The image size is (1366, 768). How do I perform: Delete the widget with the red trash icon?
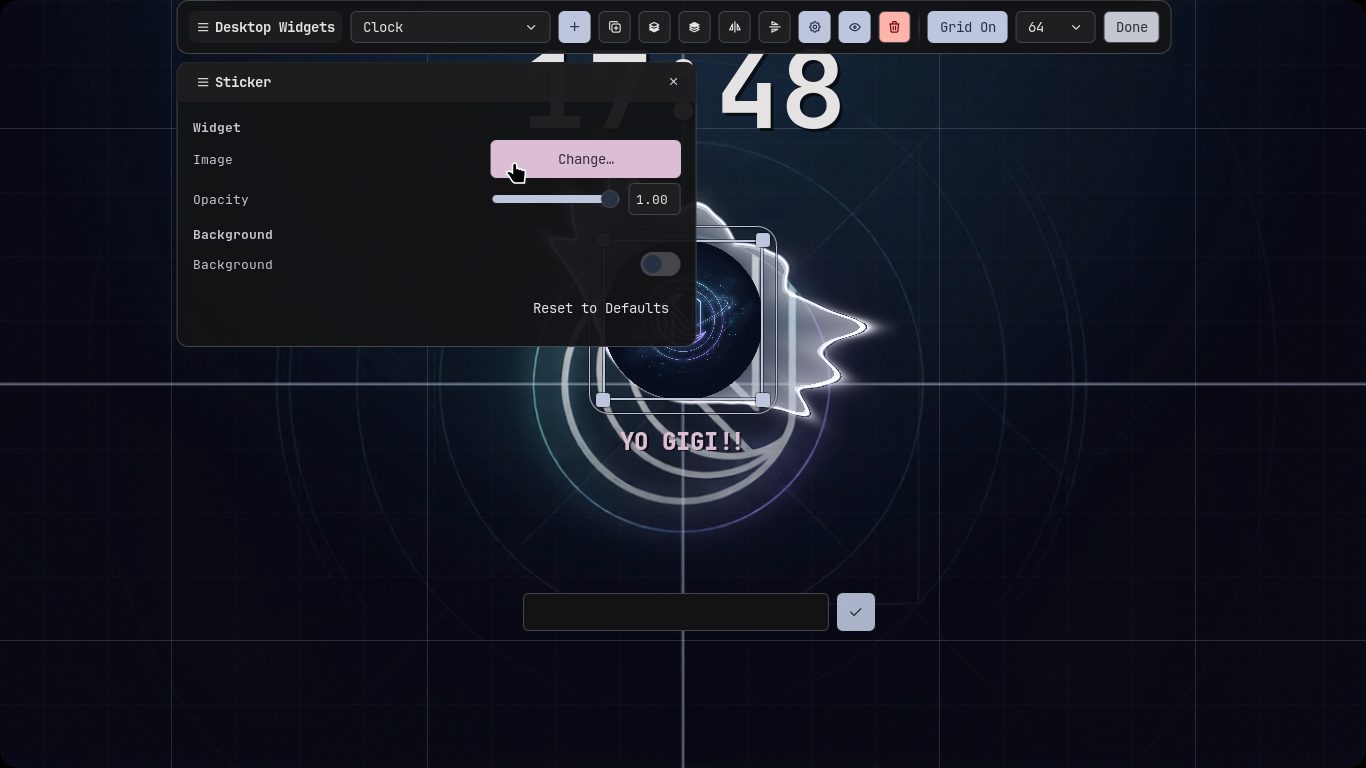tap(894, 27)
